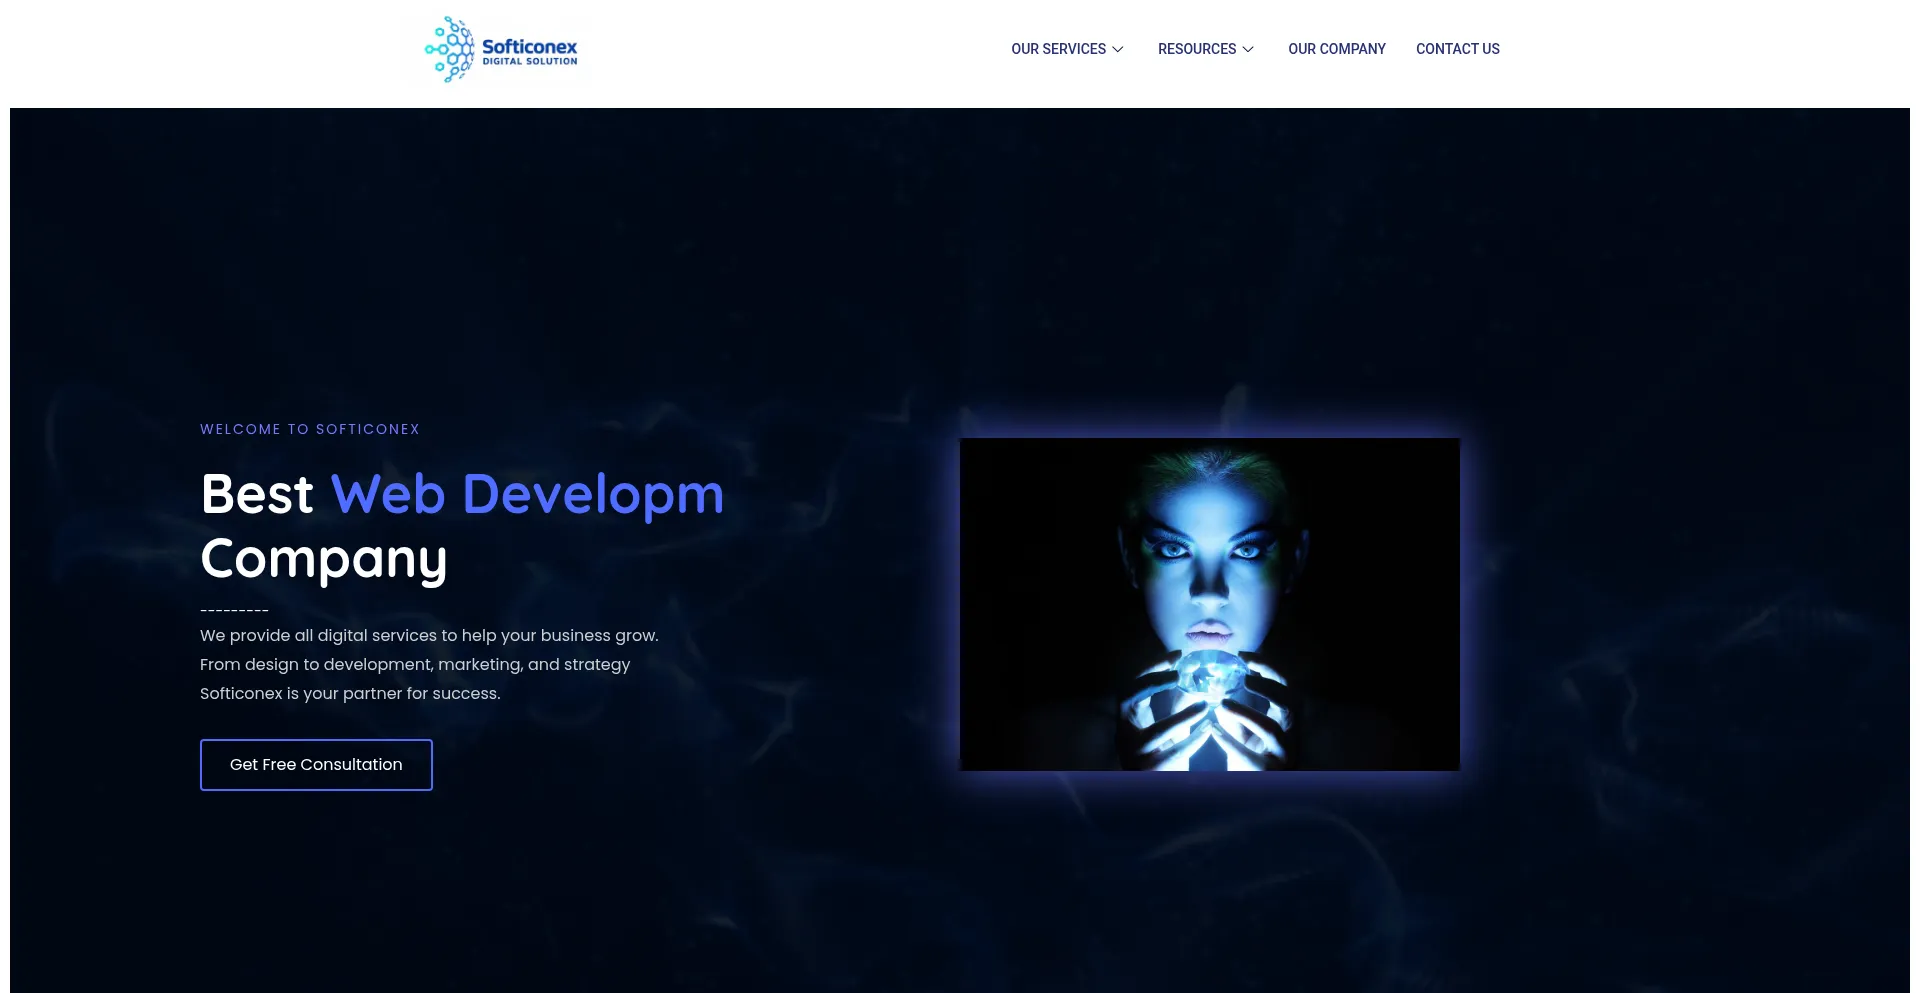Click the word "Best" in the headline
The width and height of the screenshot is (1920, 993).
click(x=257, y=494)
